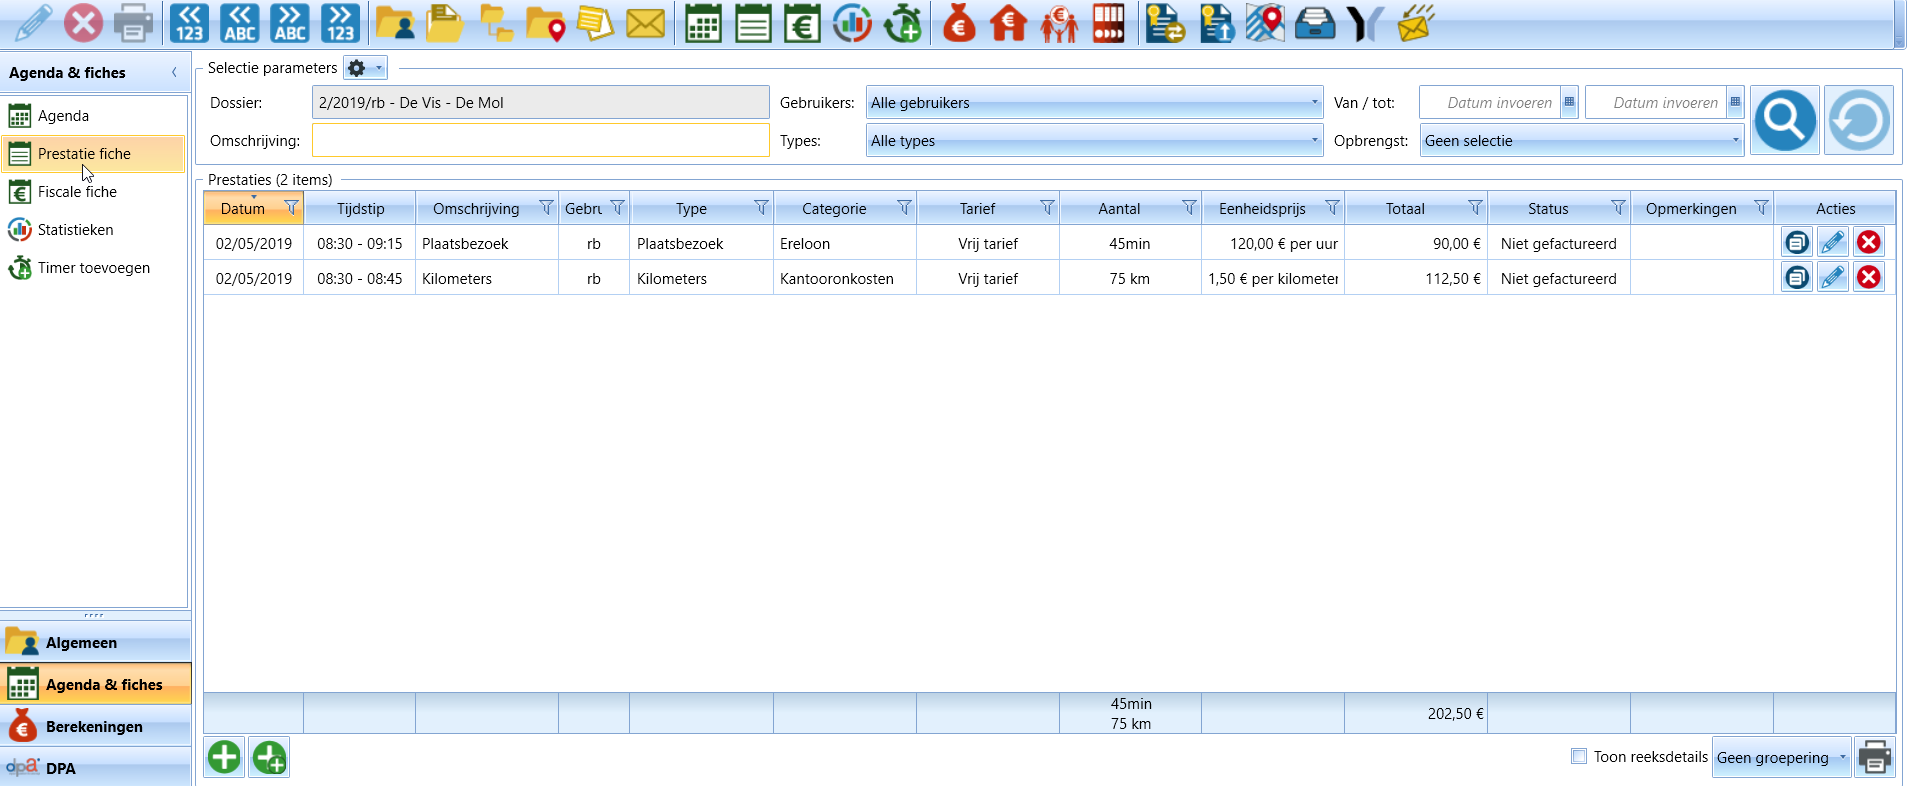Click the pencil edit toolbar icon

pyautogui.click(x=33, y=23)
